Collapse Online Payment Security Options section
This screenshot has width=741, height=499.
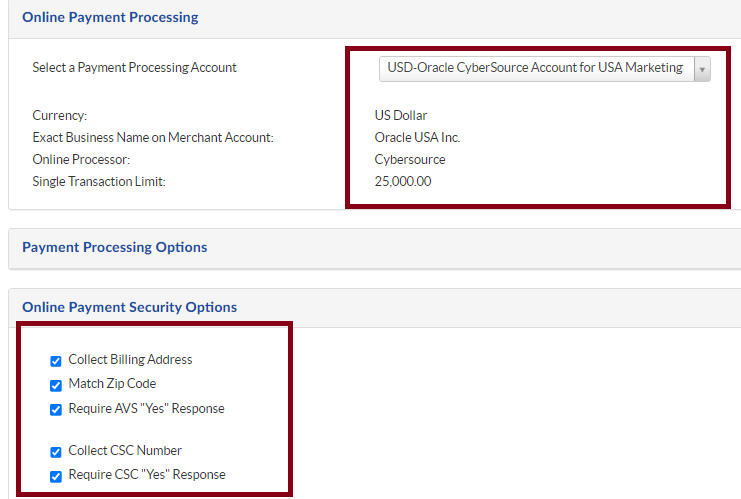pos(129,307)
